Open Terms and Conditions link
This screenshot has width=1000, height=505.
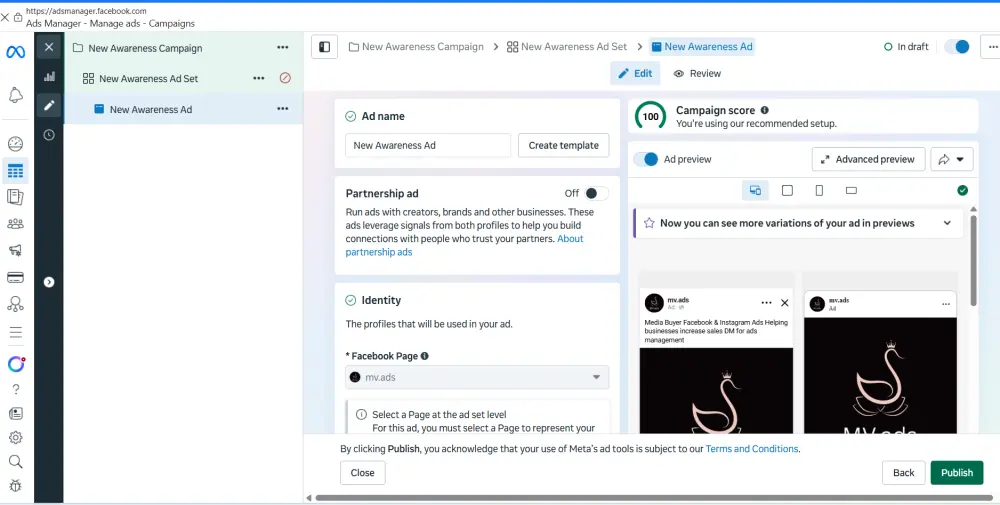tap(752, 449)
